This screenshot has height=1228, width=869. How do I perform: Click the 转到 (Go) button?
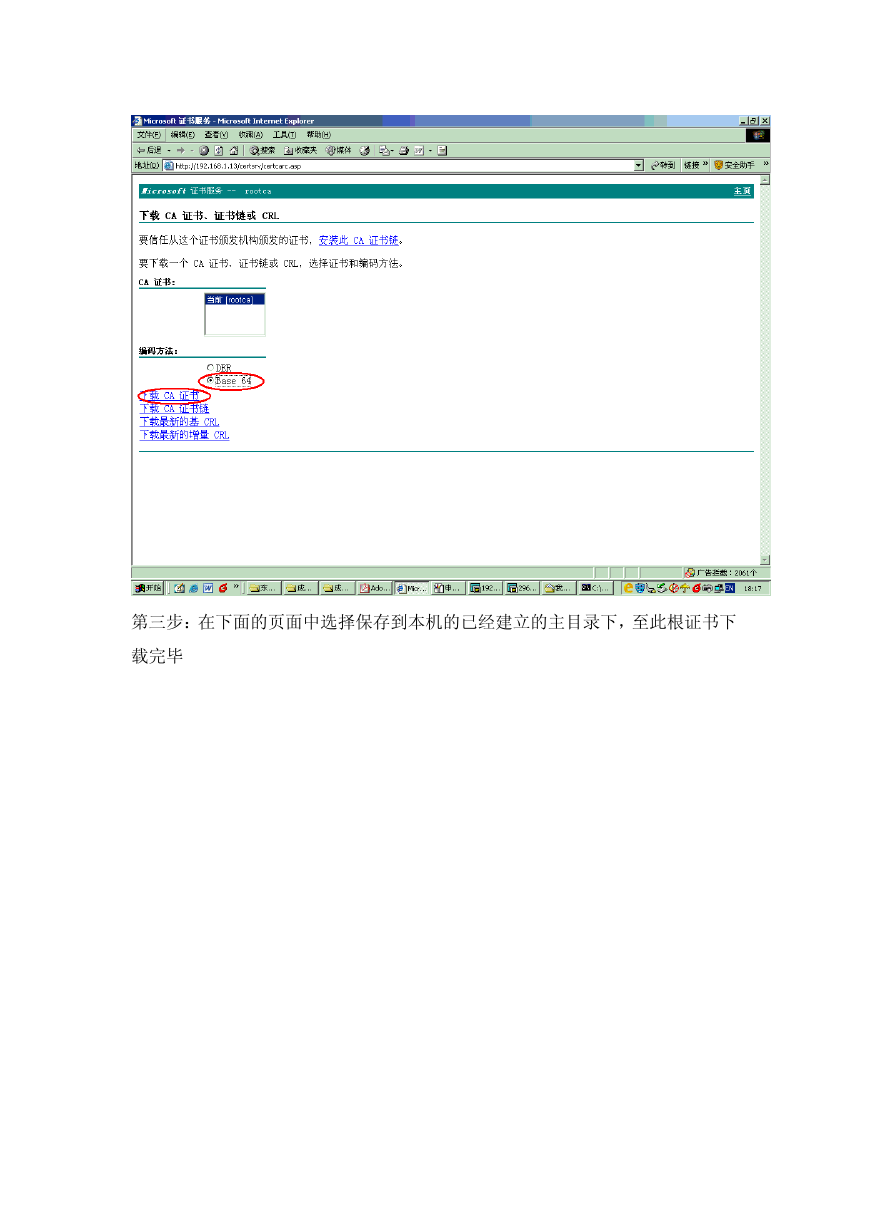(x=662, y=165)
